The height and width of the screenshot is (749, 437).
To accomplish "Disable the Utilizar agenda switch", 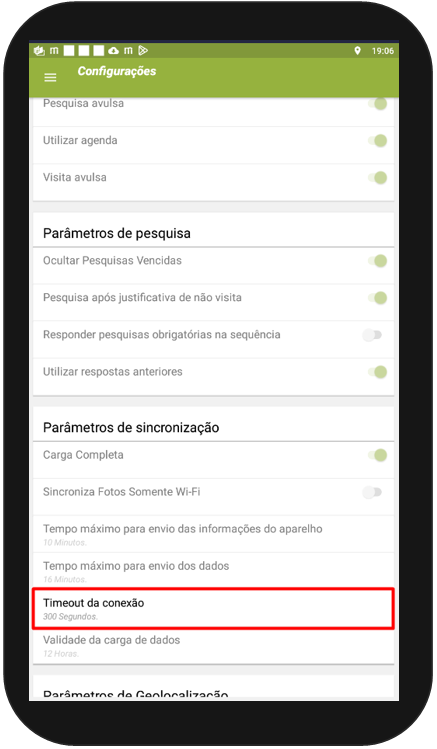I will [377, 140].
